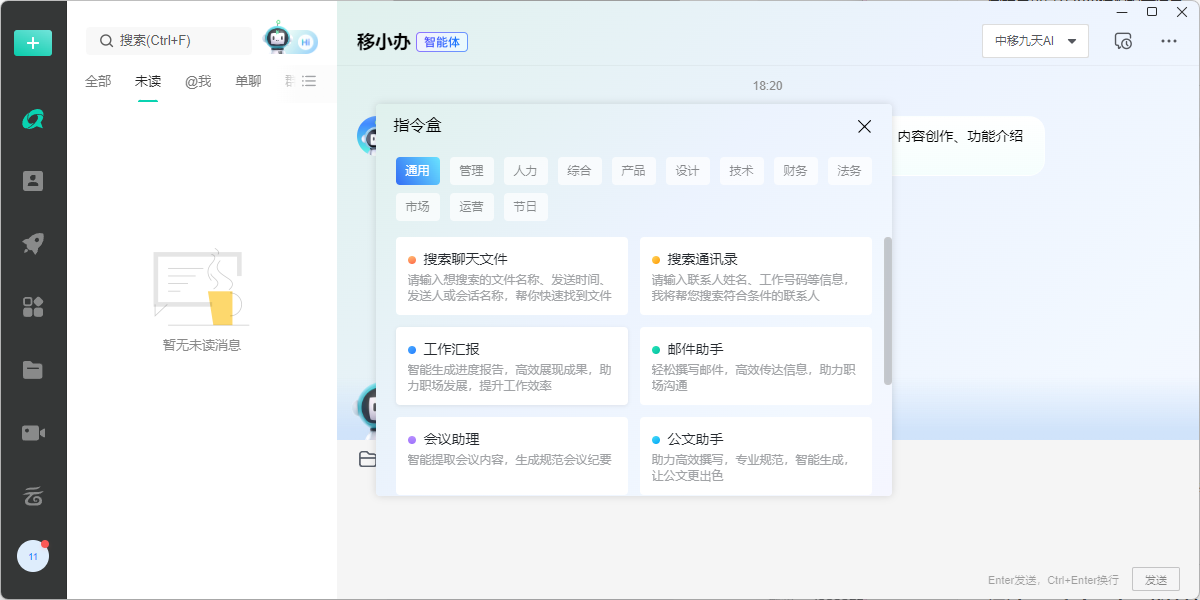Open the 中移九天AI model dropdown
Image resolution: width=1200 pixels, height=600 pixels.
click(x=1035, y=41)
